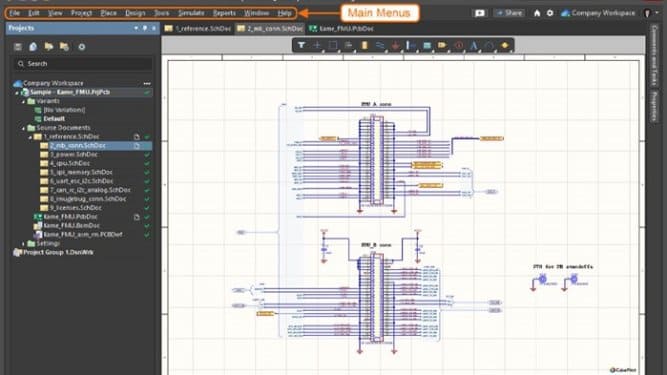Select the Move Object cross tool
Image resolution: width=667 pixels, height=375 pixels.
(317, 45)
